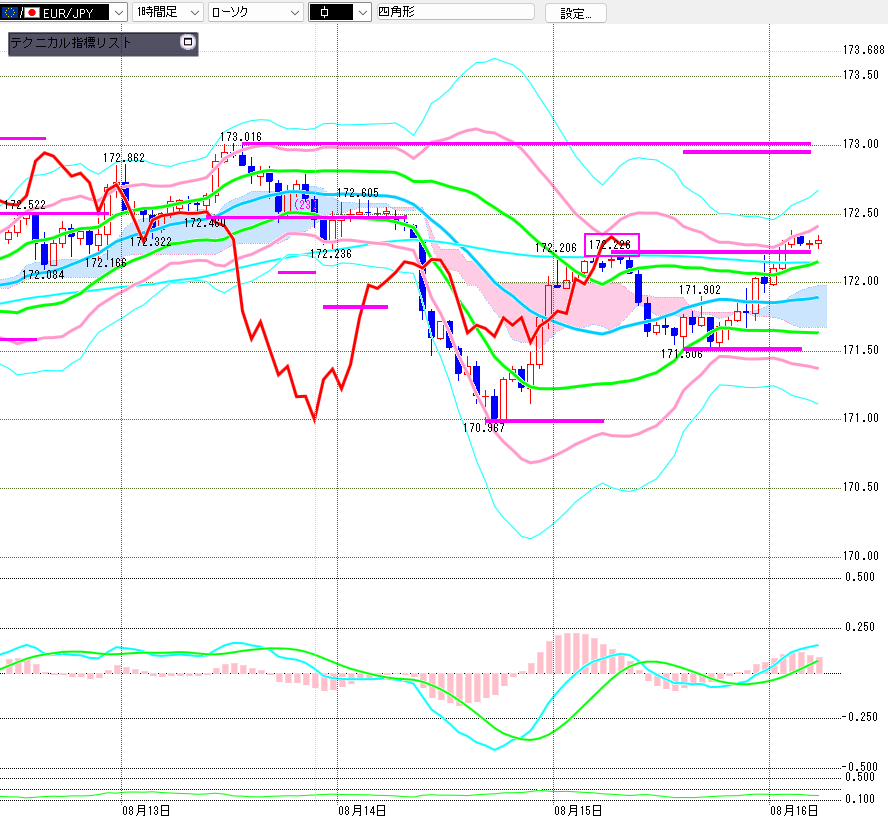Click the 172.236 price label
This screenshot has width=888, height=819.
tap(331, 254)
